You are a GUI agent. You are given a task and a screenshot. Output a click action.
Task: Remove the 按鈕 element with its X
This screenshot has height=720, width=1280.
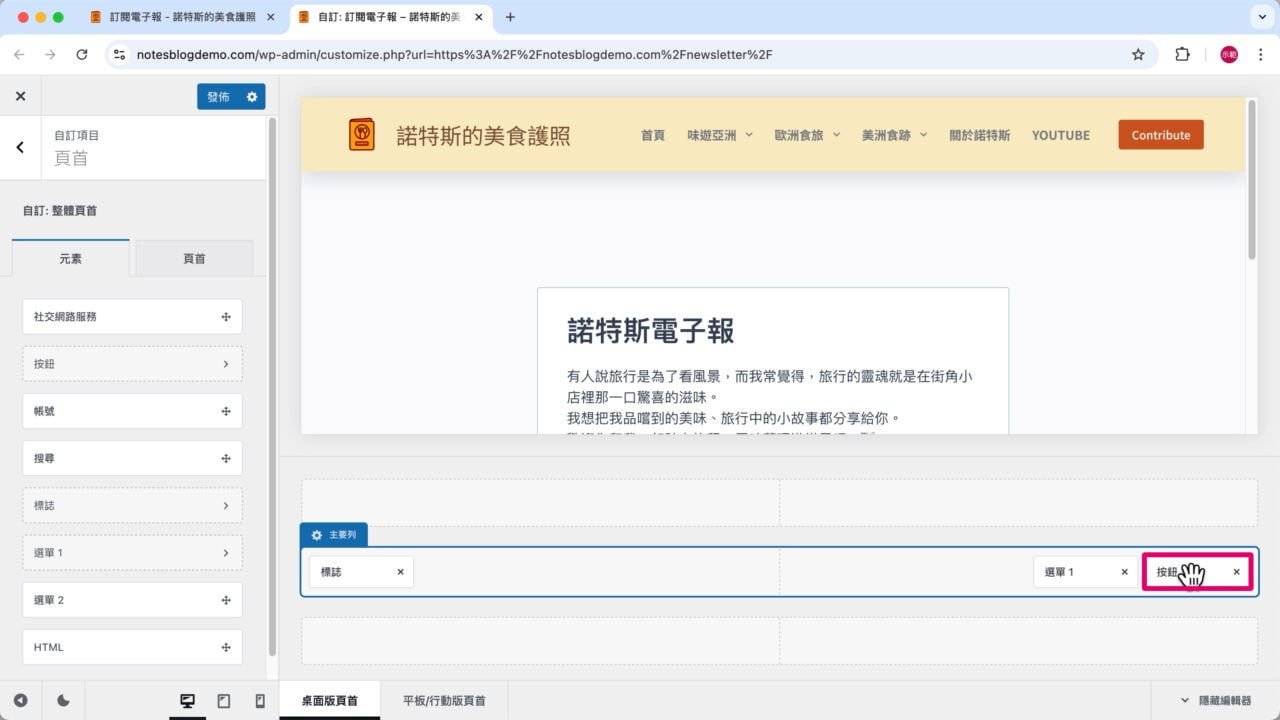pyautogui.click(x=1236, y=571)
